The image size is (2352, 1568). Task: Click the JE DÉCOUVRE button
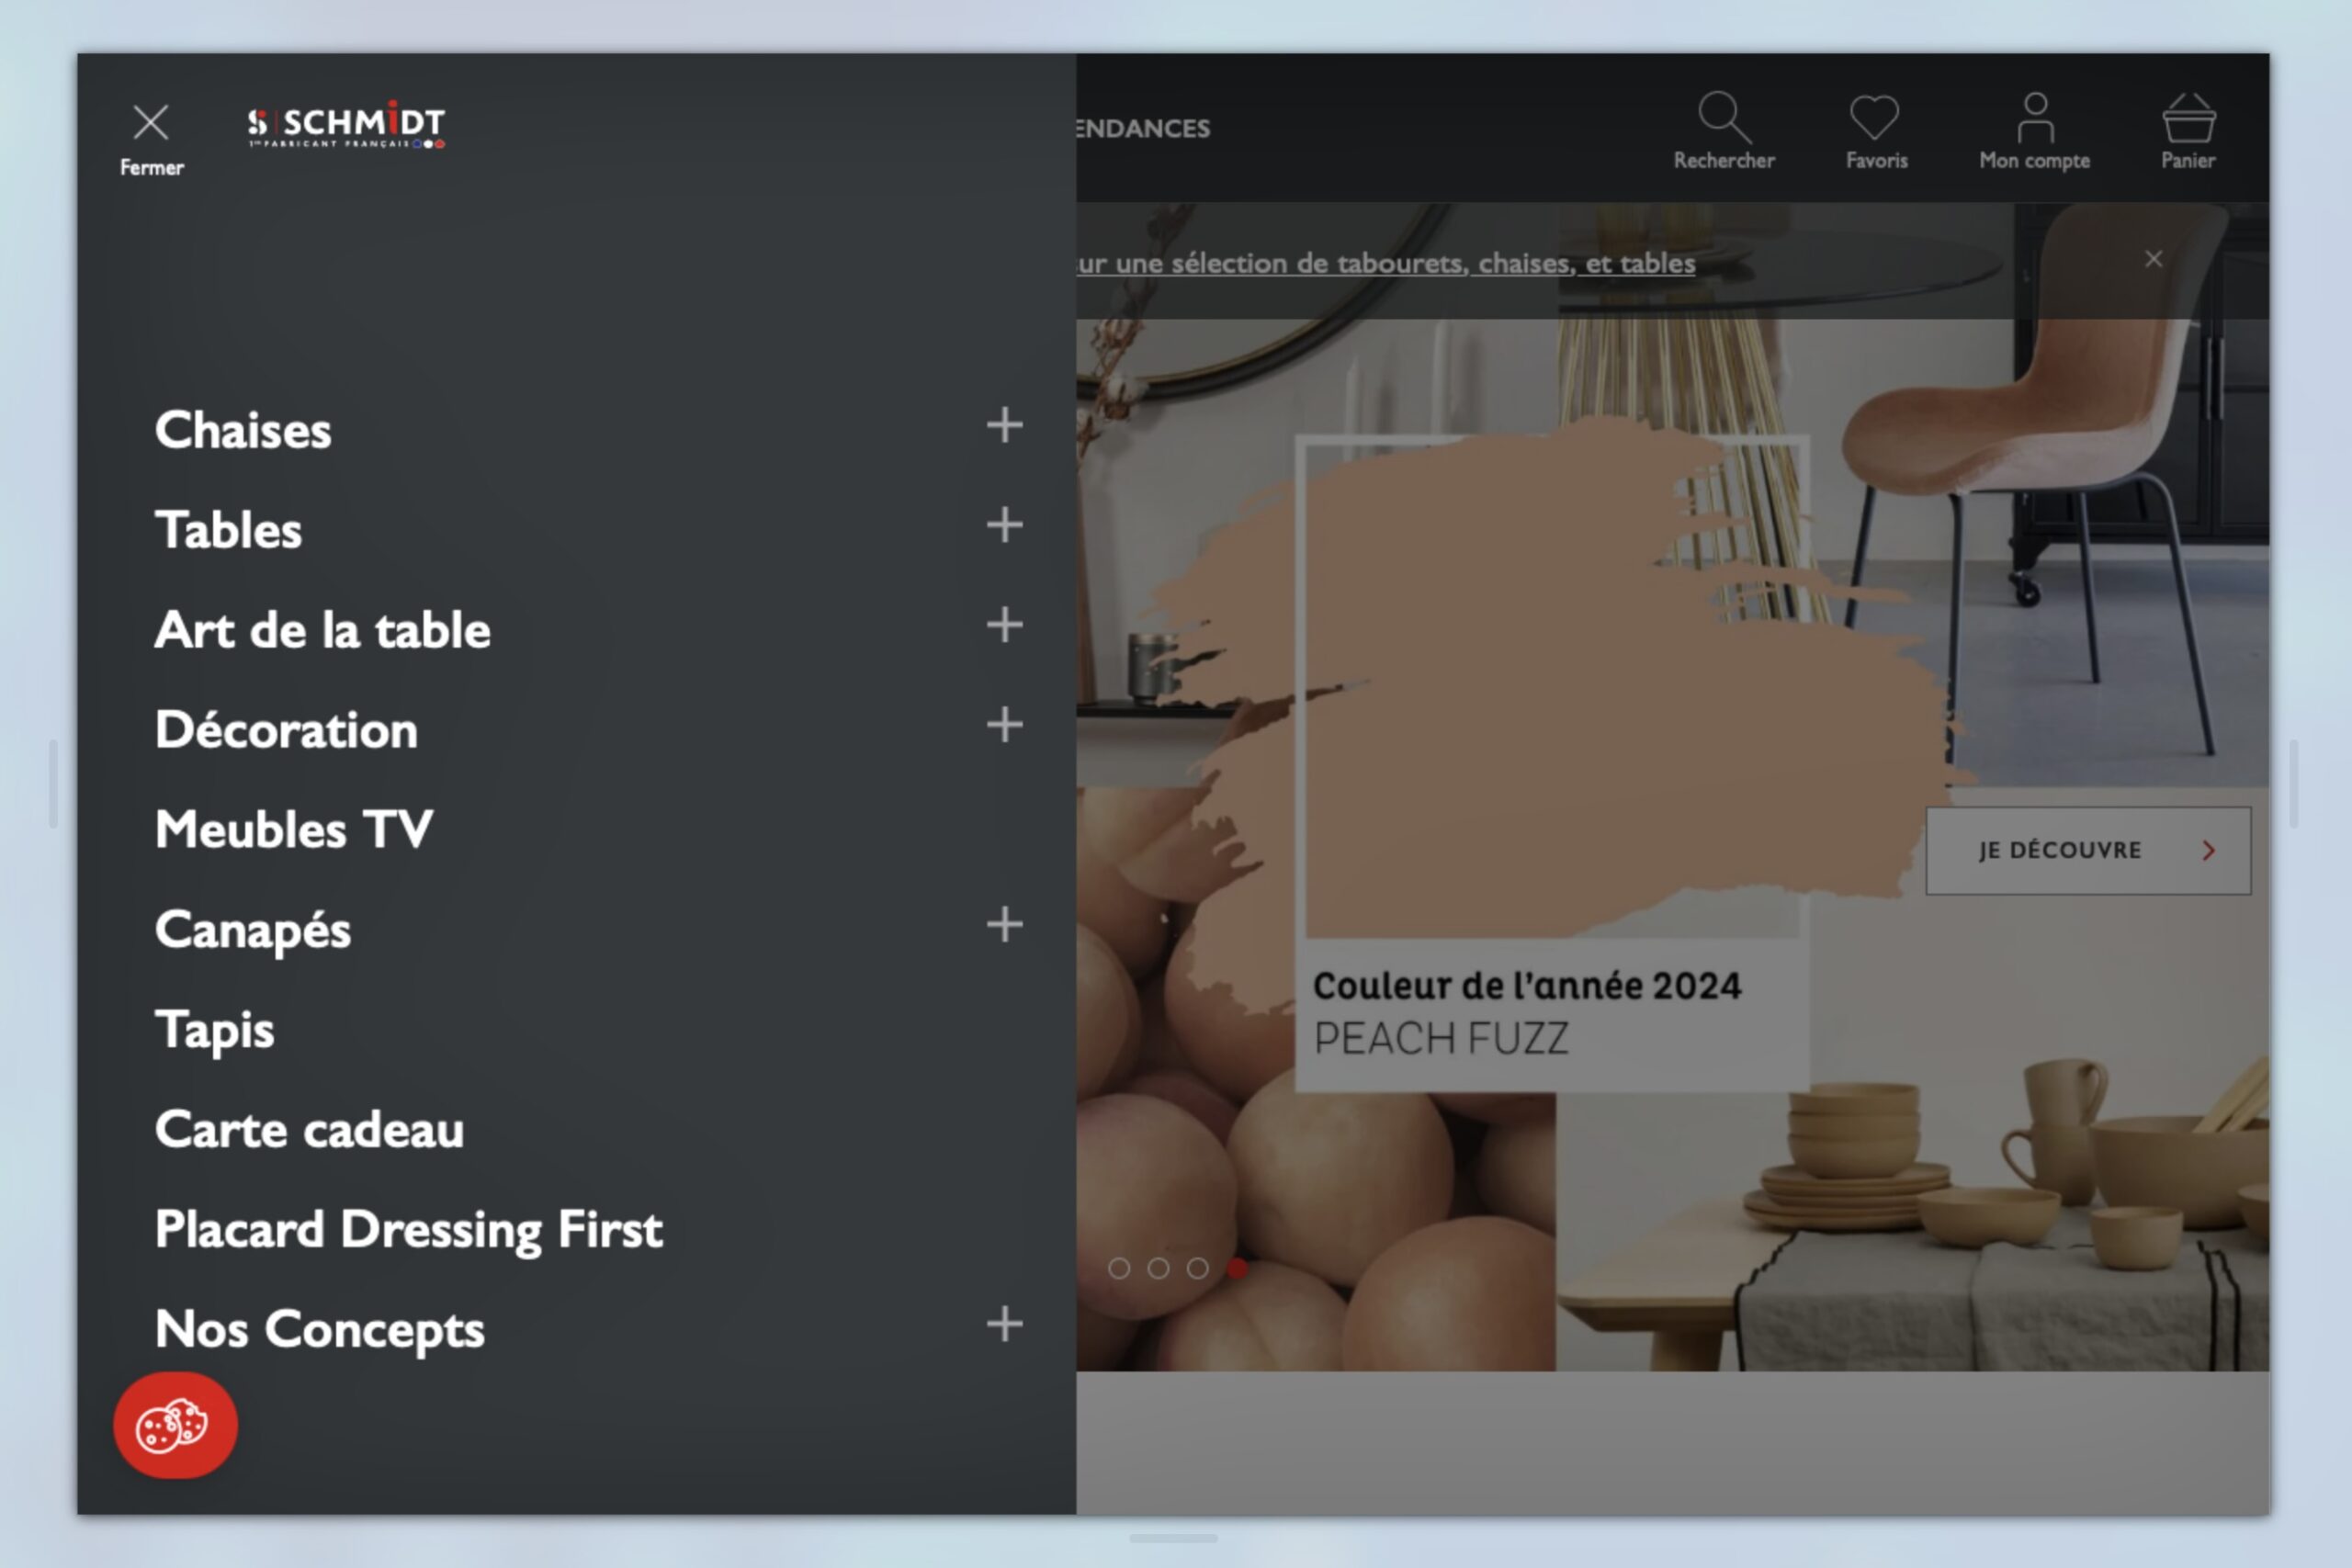click(x=2086, y=850)
